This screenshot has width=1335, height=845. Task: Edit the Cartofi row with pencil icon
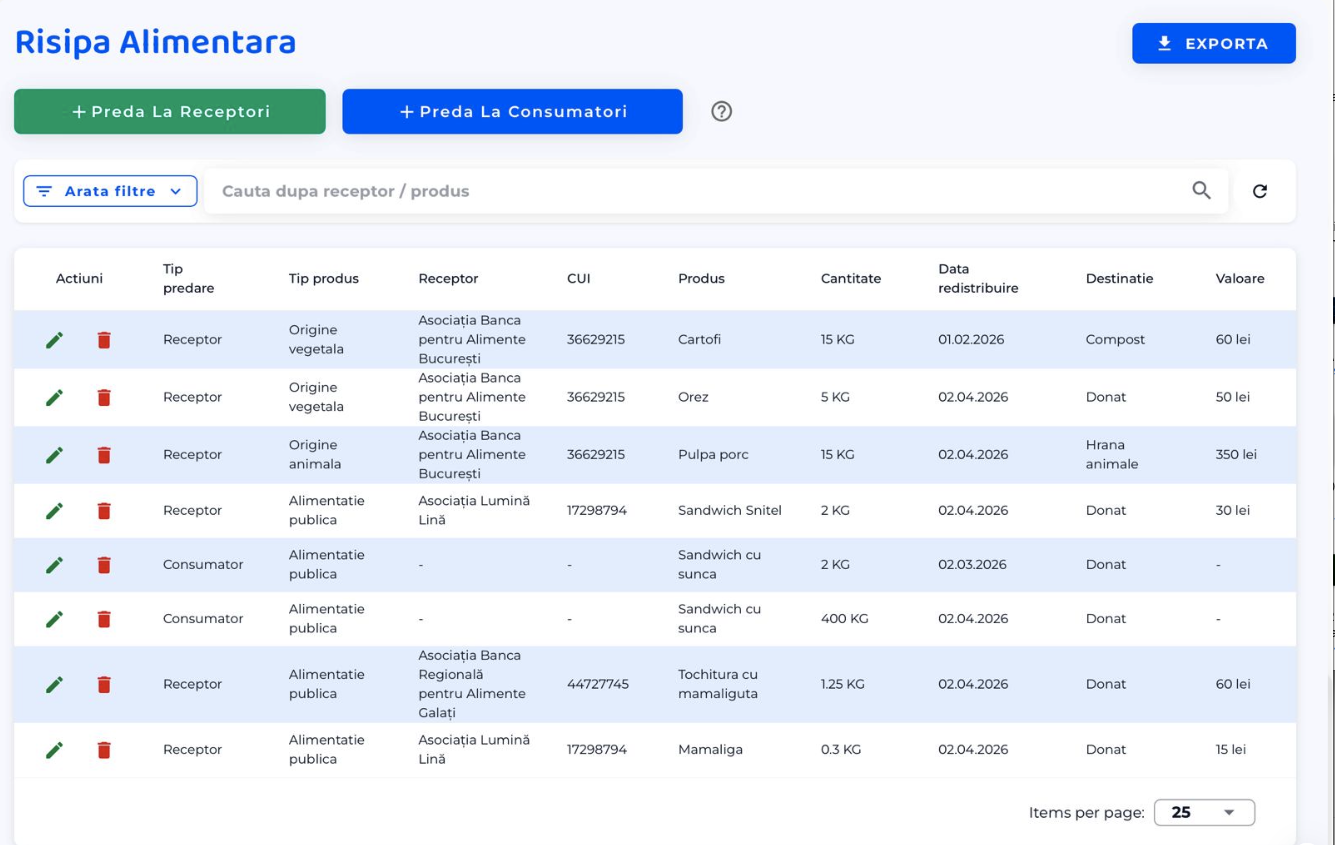coord(55,340)
